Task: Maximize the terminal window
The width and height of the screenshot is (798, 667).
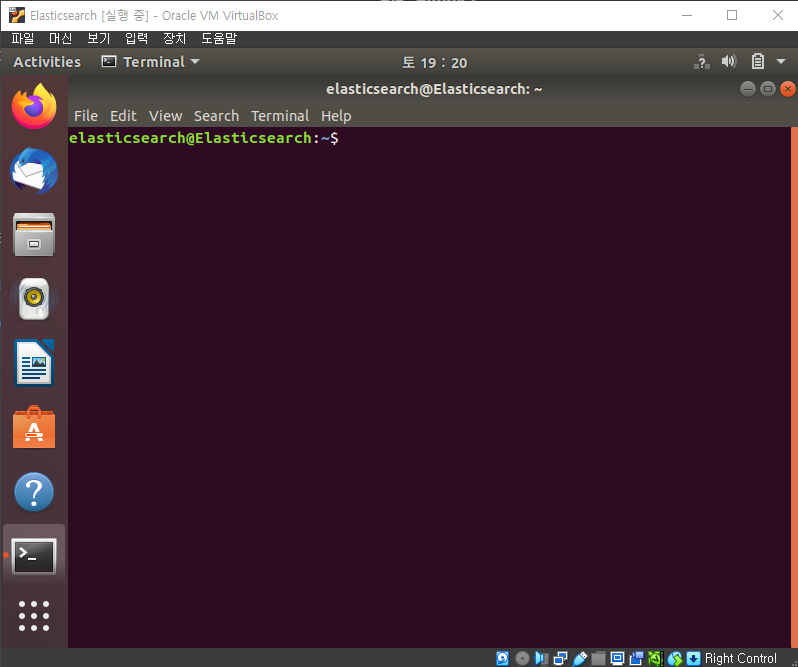Action: coord(767,90)
